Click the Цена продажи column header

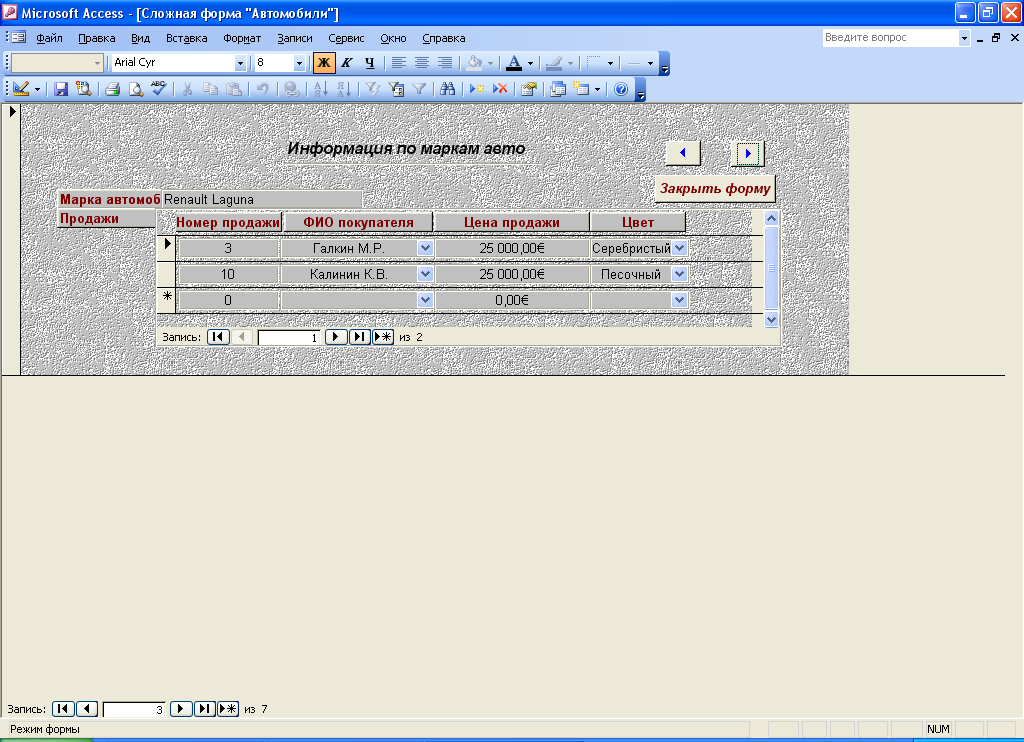[511, 222]
